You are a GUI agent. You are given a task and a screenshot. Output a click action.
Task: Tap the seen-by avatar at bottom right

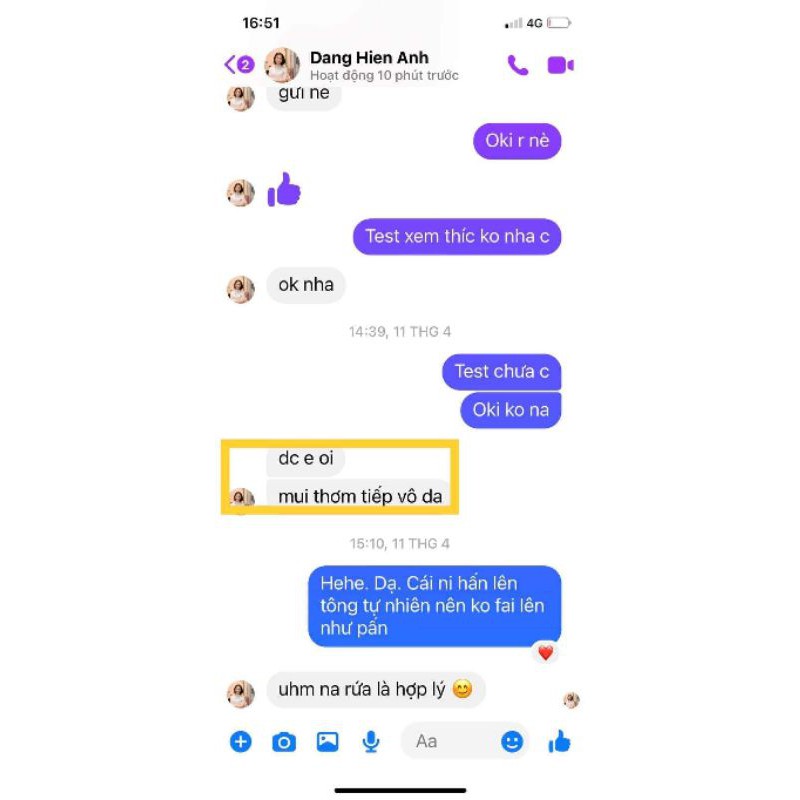point(571,700)
